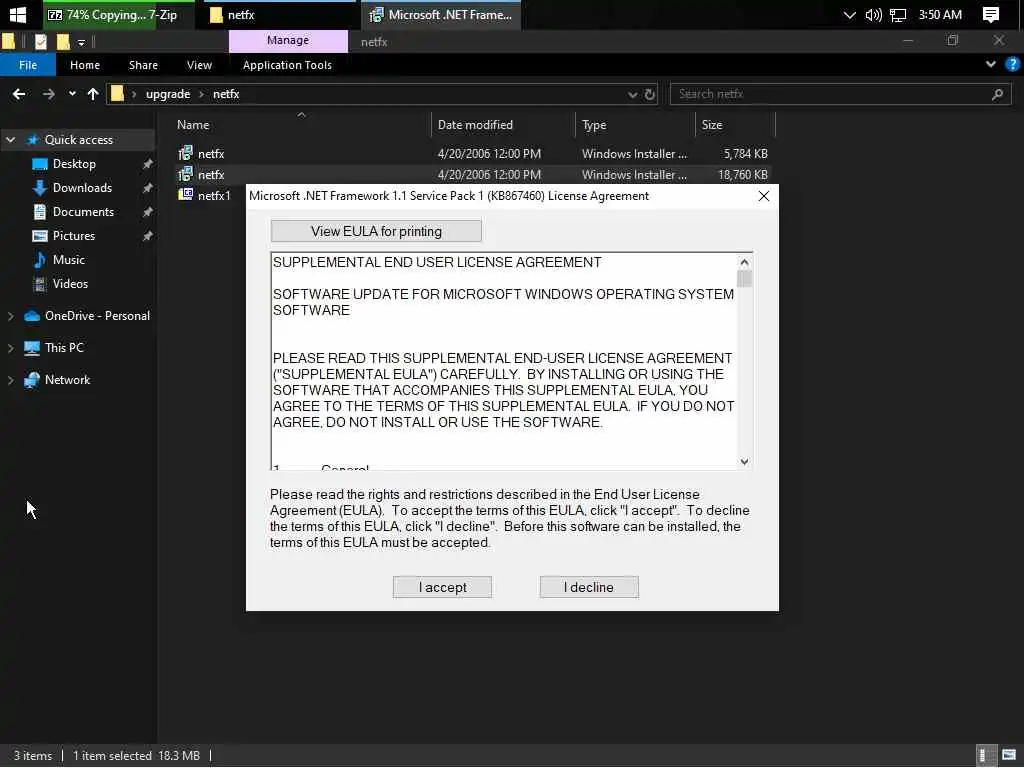Viewport: 1024px width, 768px height.
Task: Refresh the netfx folder view
Action: click(650, 95)
